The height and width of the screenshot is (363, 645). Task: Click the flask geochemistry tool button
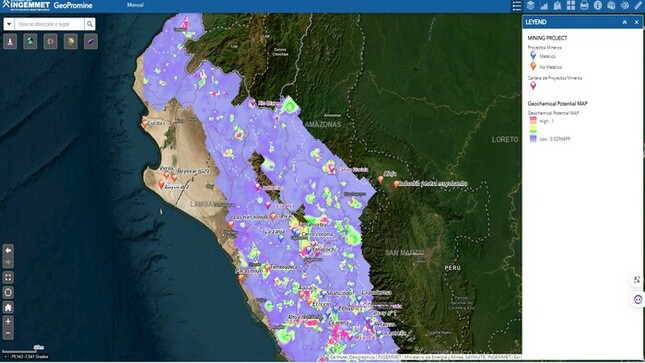coord(10,42)
